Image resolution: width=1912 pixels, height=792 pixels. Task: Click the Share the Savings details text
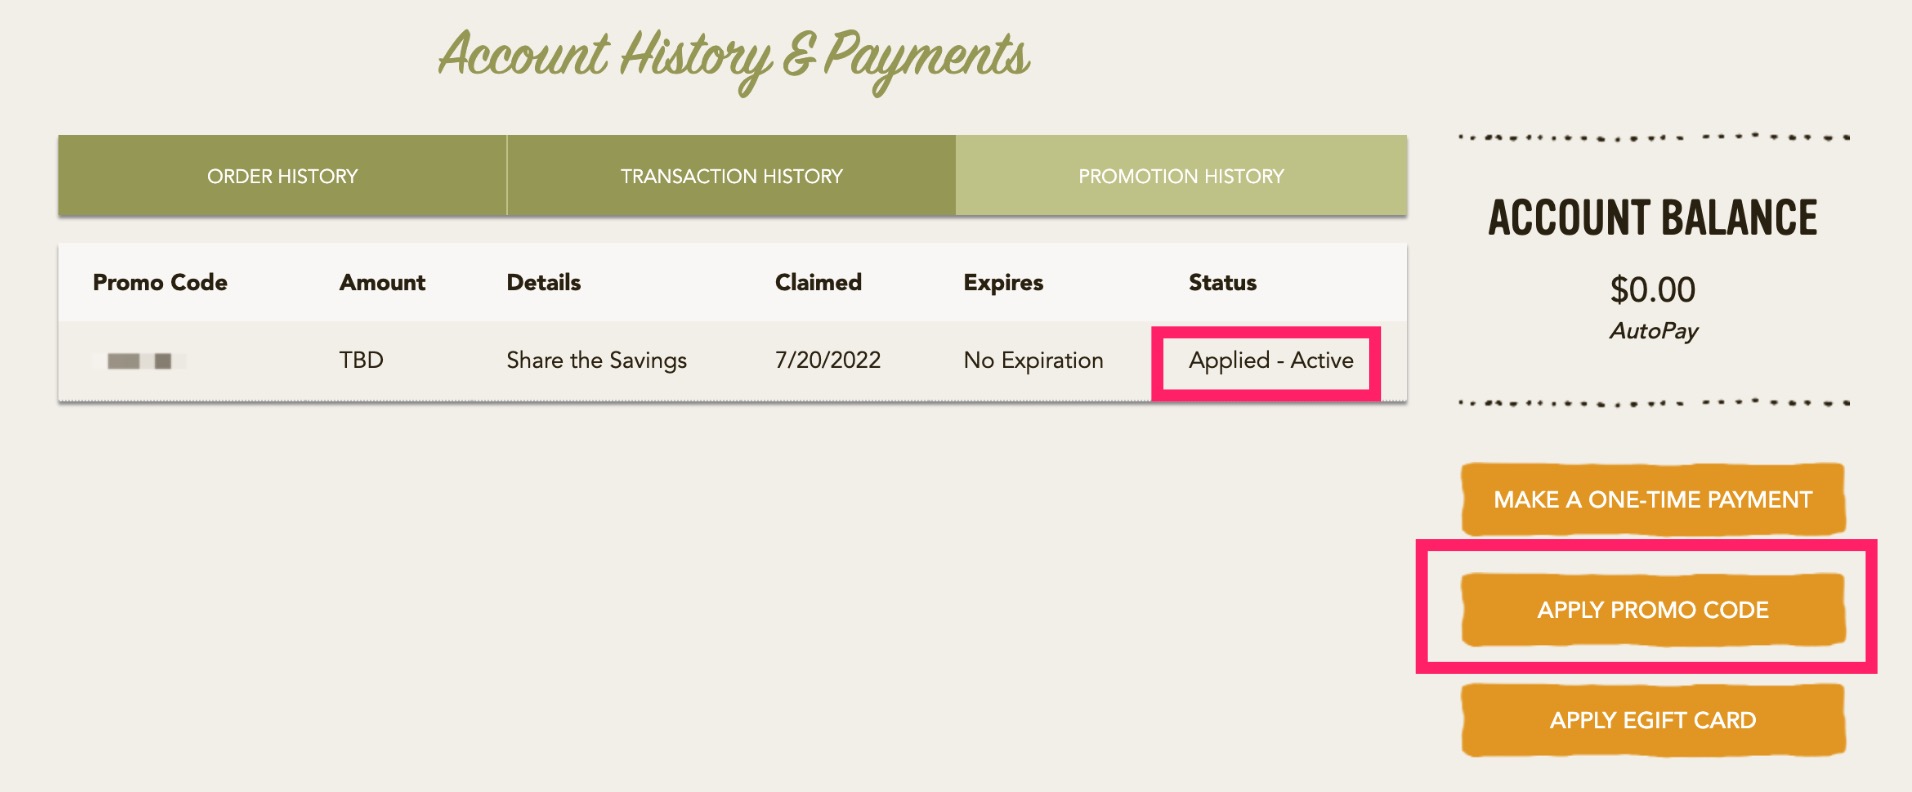coord(596,361)
